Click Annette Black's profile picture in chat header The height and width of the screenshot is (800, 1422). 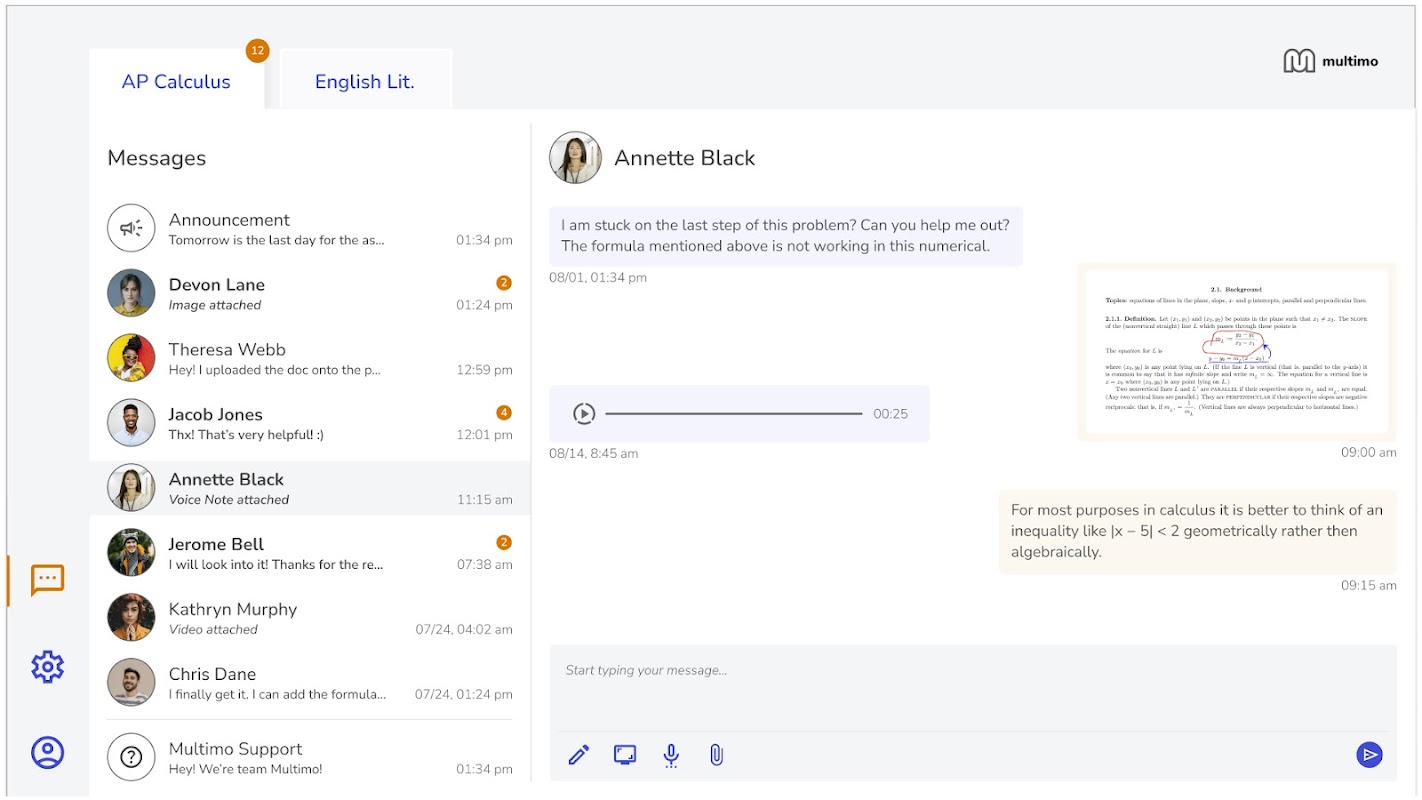click(575, 158)
